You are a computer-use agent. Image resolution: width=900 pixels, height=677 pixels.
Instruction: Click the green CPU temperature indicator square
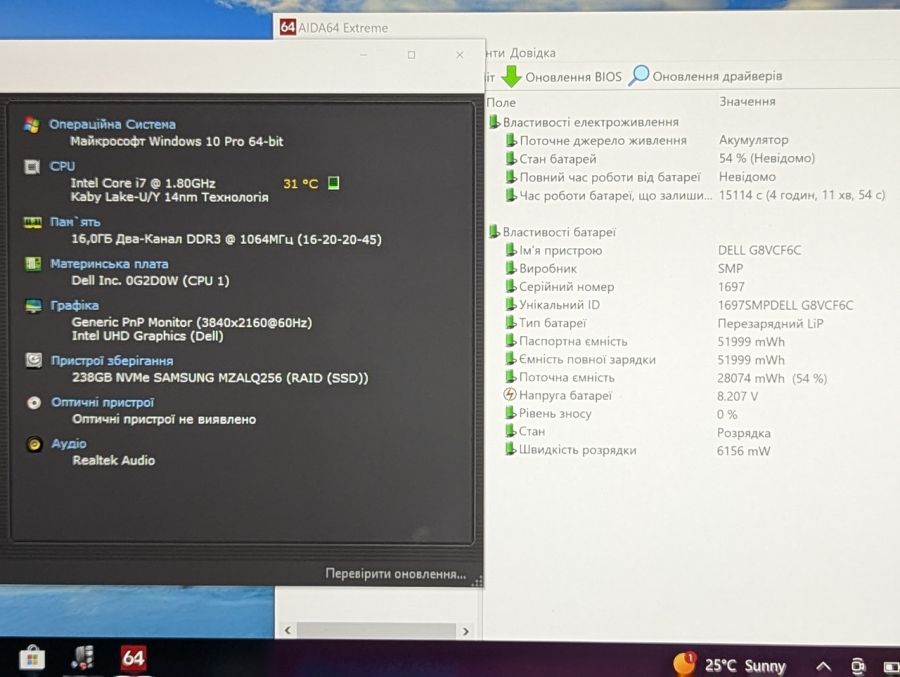[333, 183]
